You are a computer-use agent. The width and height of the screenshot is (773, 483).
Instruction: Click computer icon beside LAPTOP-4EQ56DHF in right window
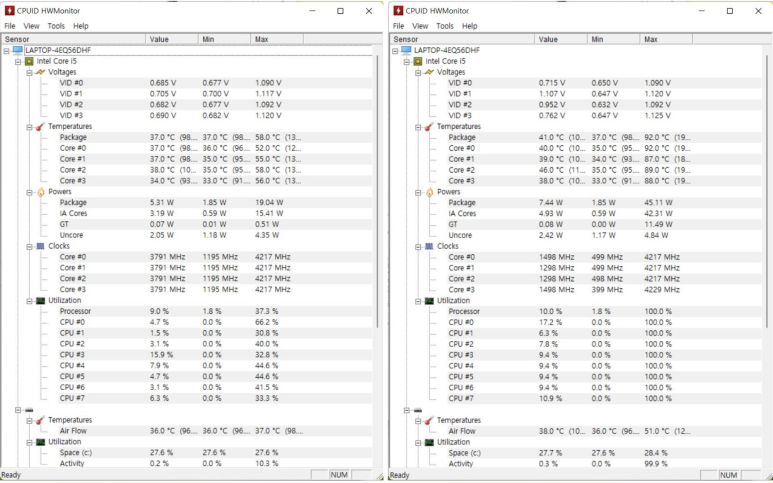coord(407,50)
